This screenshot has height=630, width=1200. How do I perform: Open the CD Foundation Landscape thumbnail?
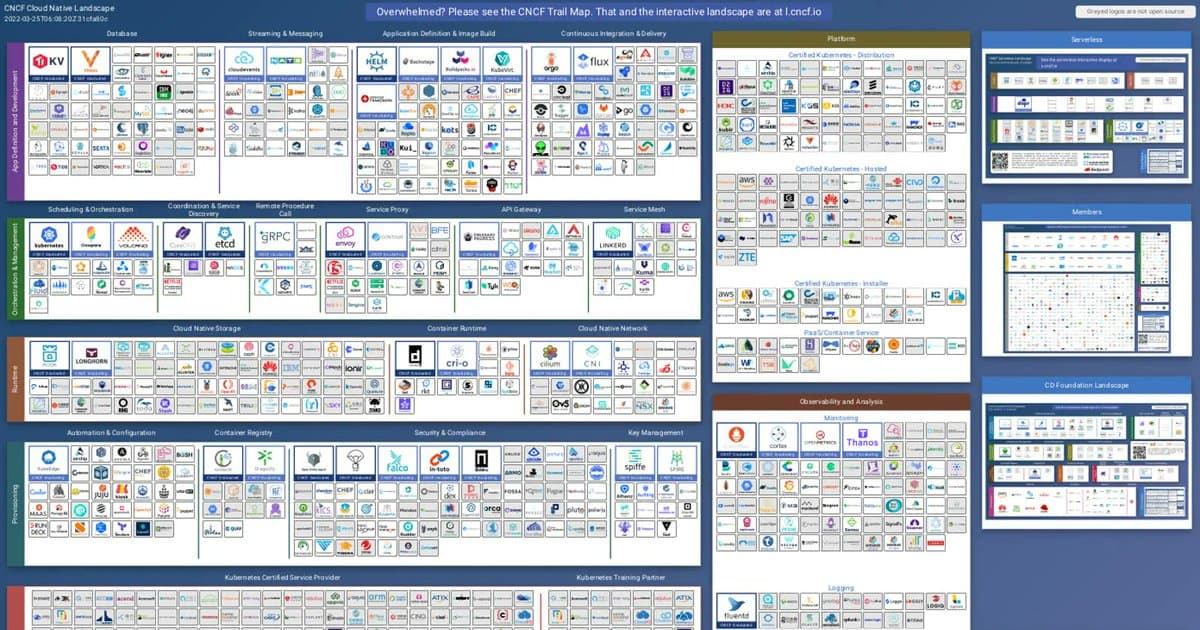pyautogui.click(x=1087, y=460)
